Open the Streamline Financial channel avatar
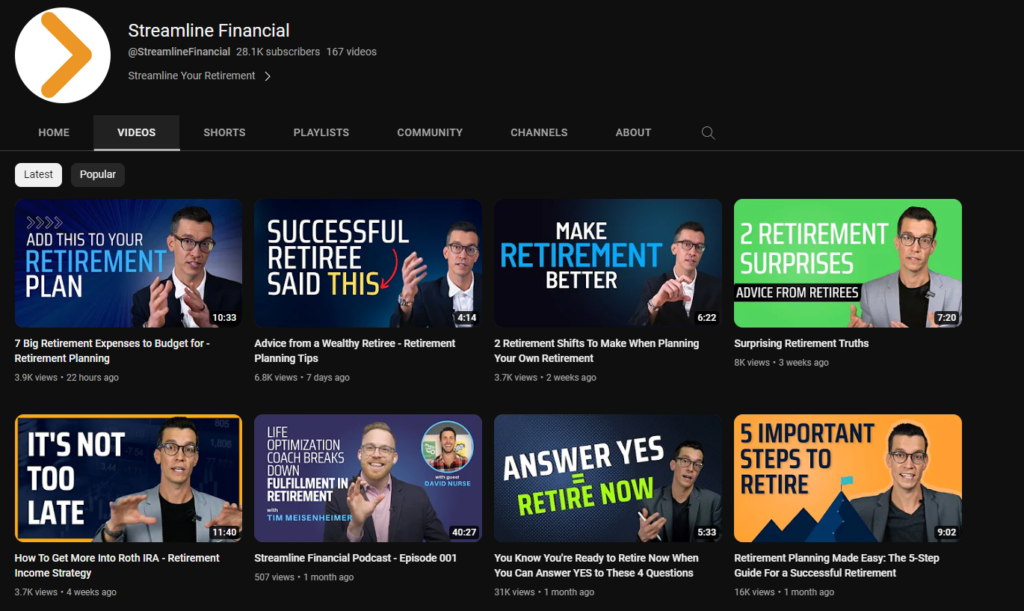The width and height of the screenshot is (1024, 611). coord(63,55)
